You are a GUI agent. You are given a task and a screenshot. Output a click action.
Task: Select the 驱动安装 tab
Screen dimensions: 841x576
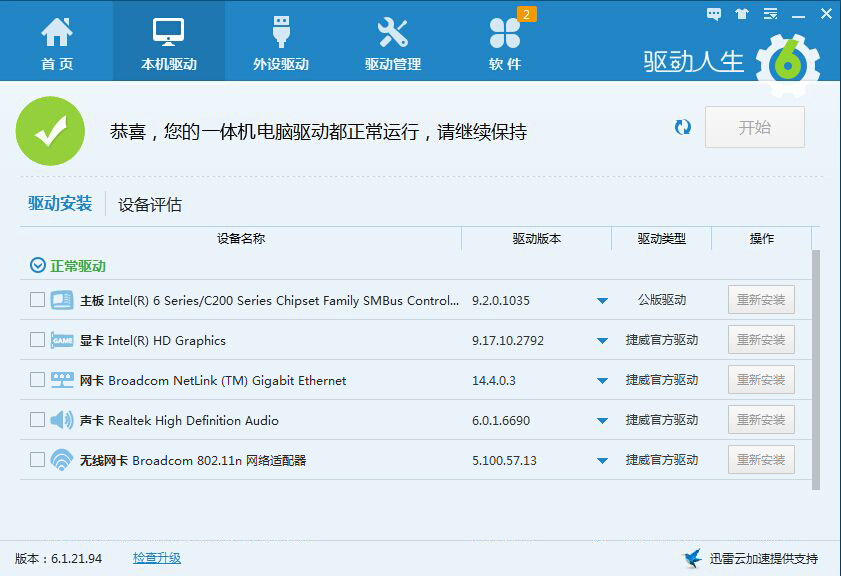pyautogui.click(x=60, y=204)
